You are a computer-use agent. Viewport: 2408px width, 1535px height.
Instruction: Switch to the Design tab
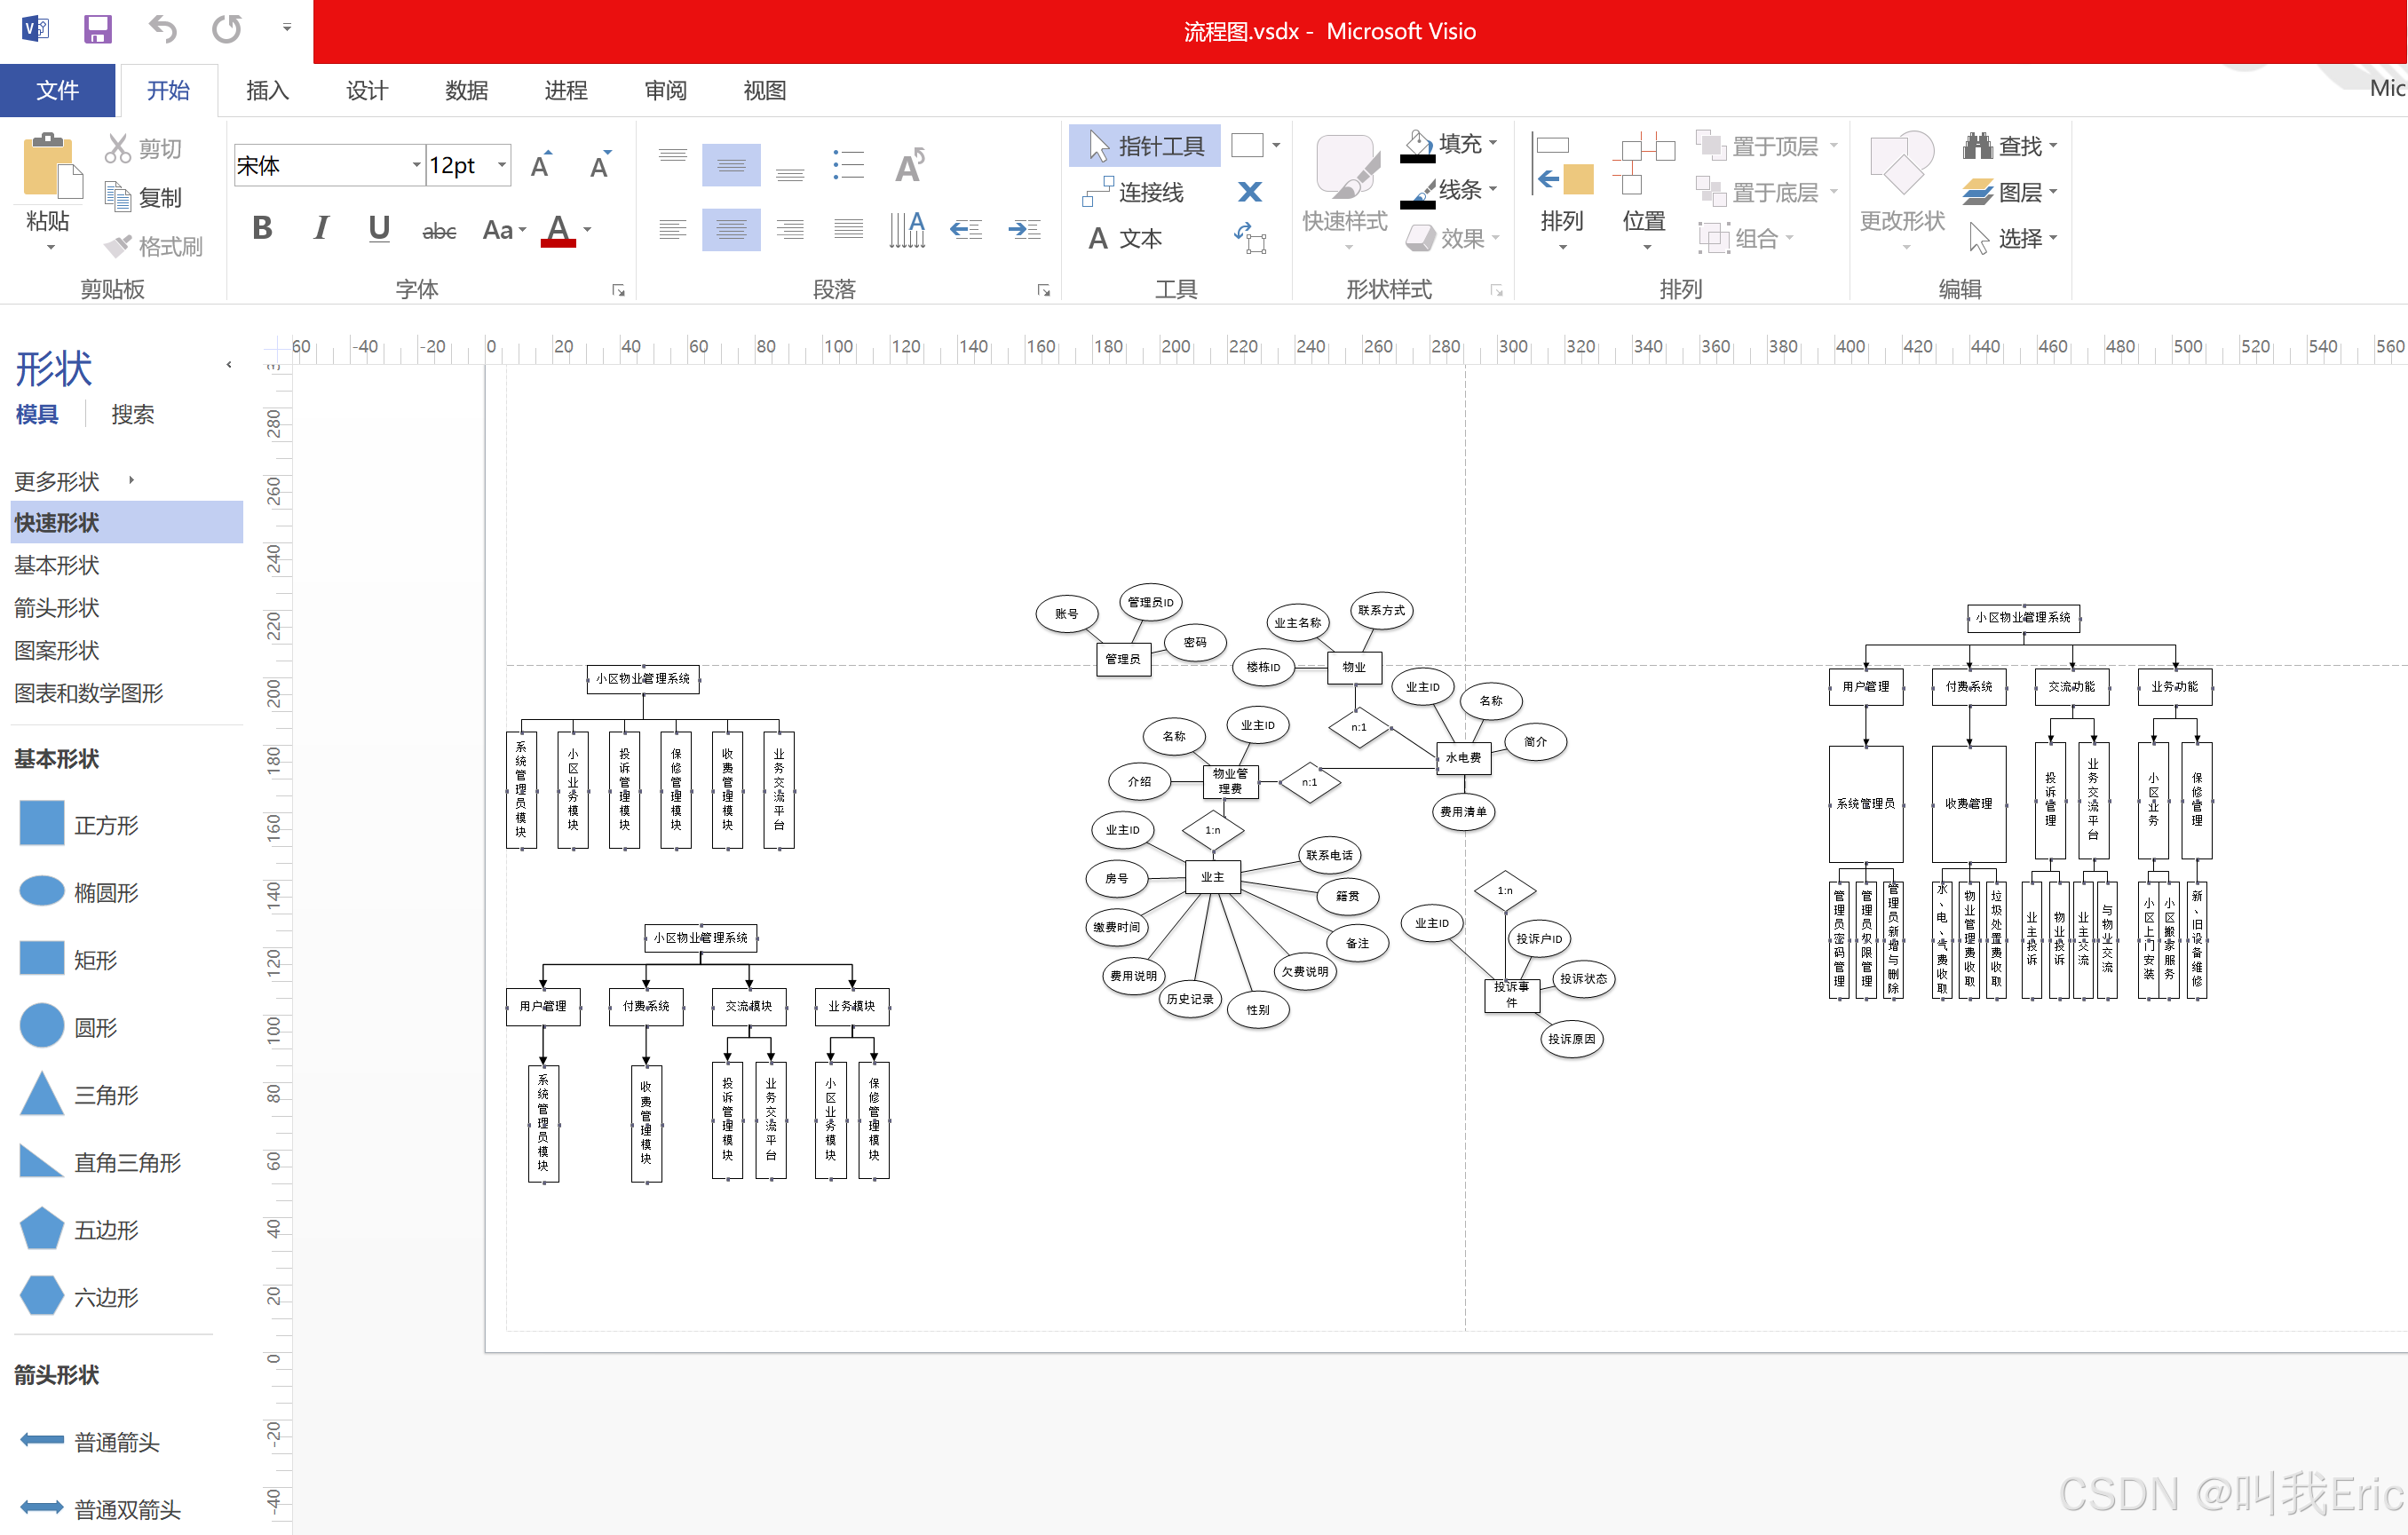pos(366,91)
